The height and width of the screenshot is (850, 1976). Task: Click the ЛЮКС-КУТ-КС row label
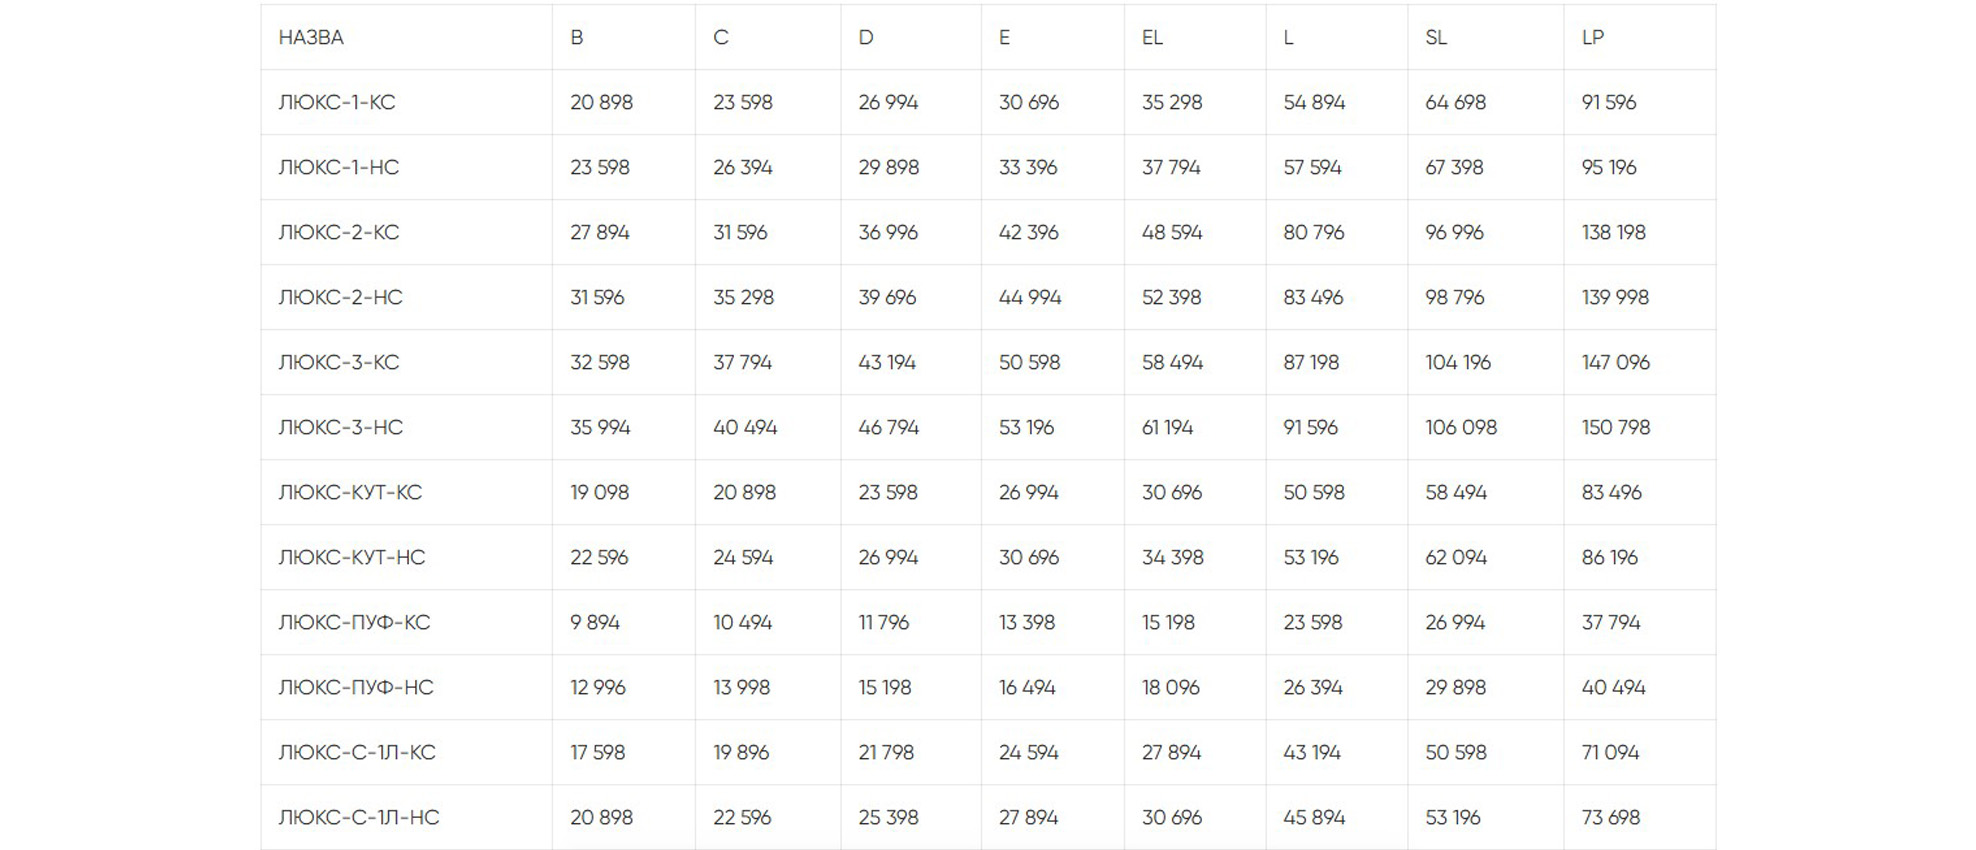(350, 492)
